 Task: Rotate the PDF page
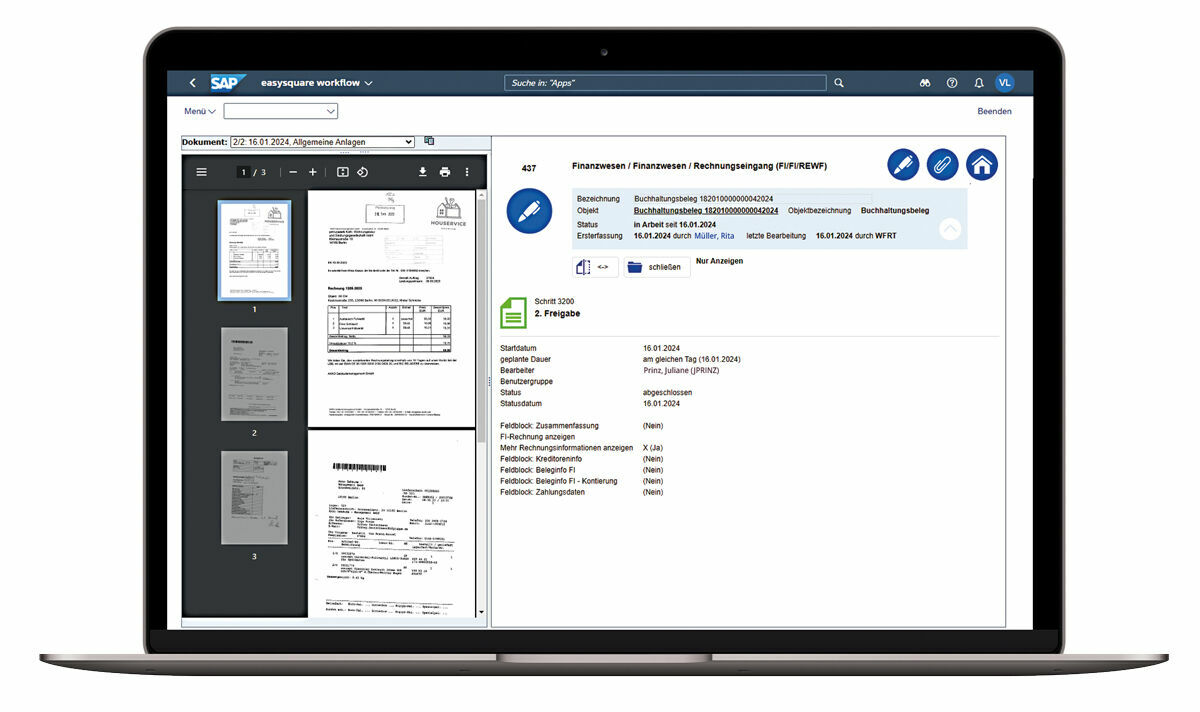[x=363, y=172]
